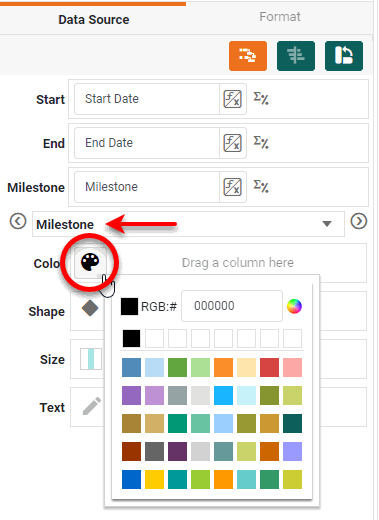Viewport: 379px width, 520px height.
Task: Open formula editor for End Date field
Action: [x=232, y=143]
